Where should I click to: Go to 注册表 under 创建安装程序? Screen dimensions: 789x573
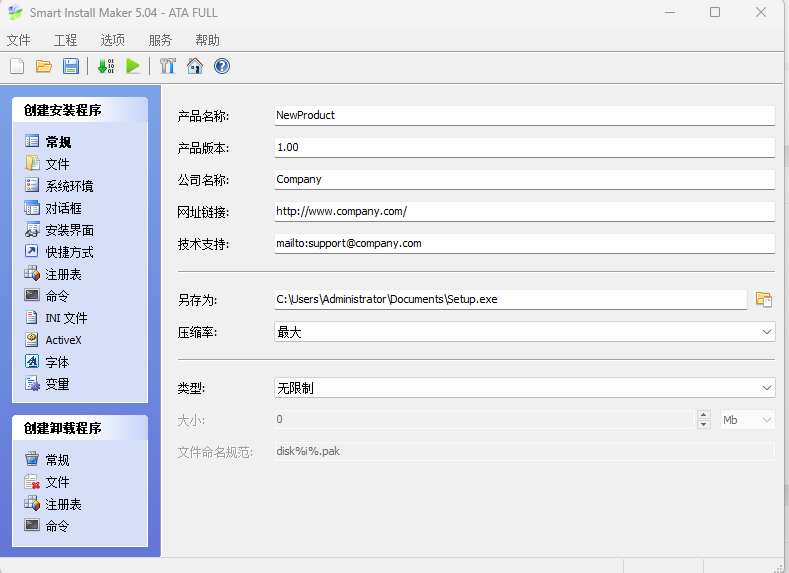63,274
